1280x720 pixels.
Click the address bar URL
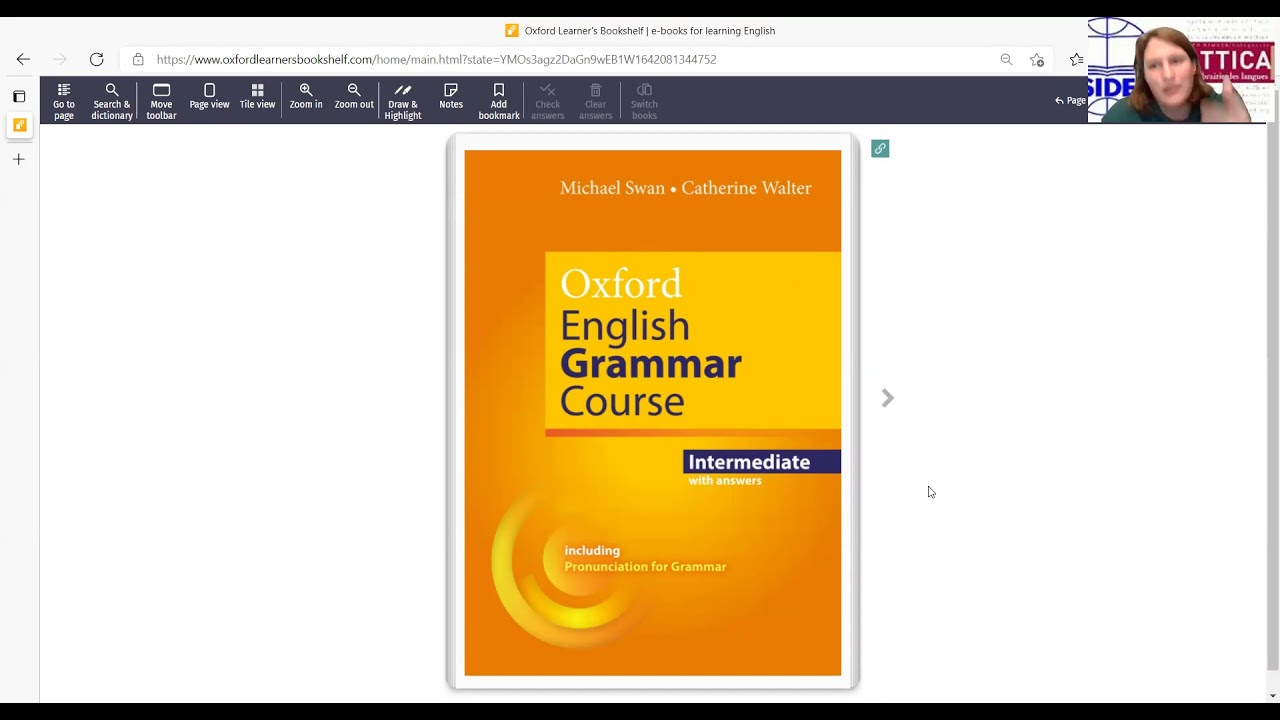point(436,59)
